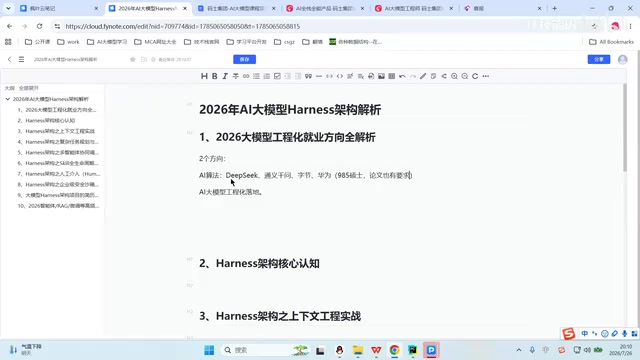Insert a block quote
The width and height of the screenshot is (640, 360).
(309, 76)
